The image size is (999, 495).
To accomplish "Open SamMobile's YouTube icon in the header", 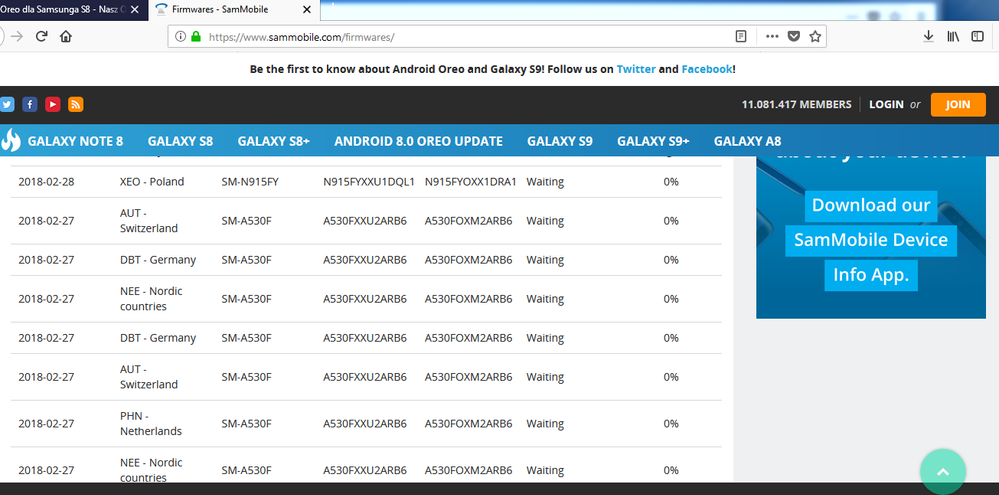I will (x=52, y=104).
